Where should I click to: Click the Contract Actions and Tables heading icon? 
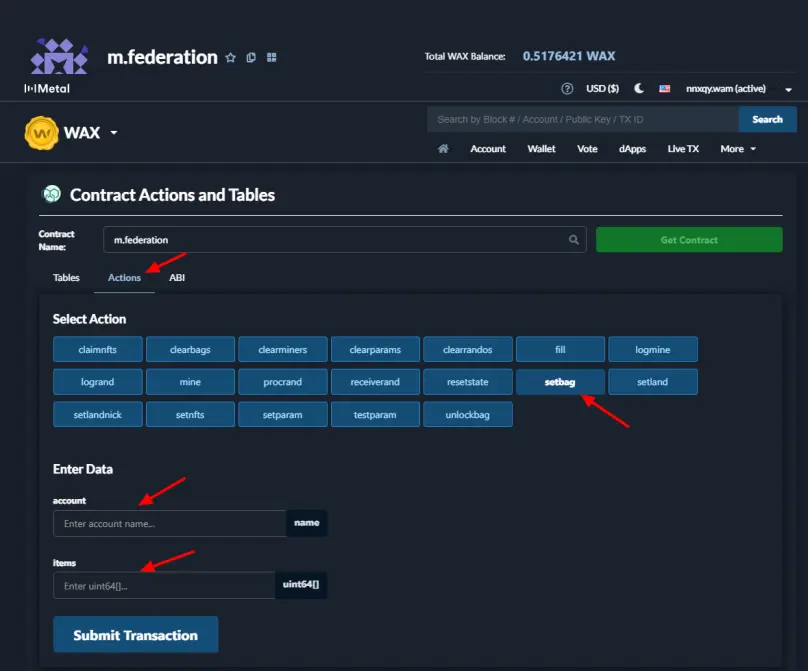point(52,194)
